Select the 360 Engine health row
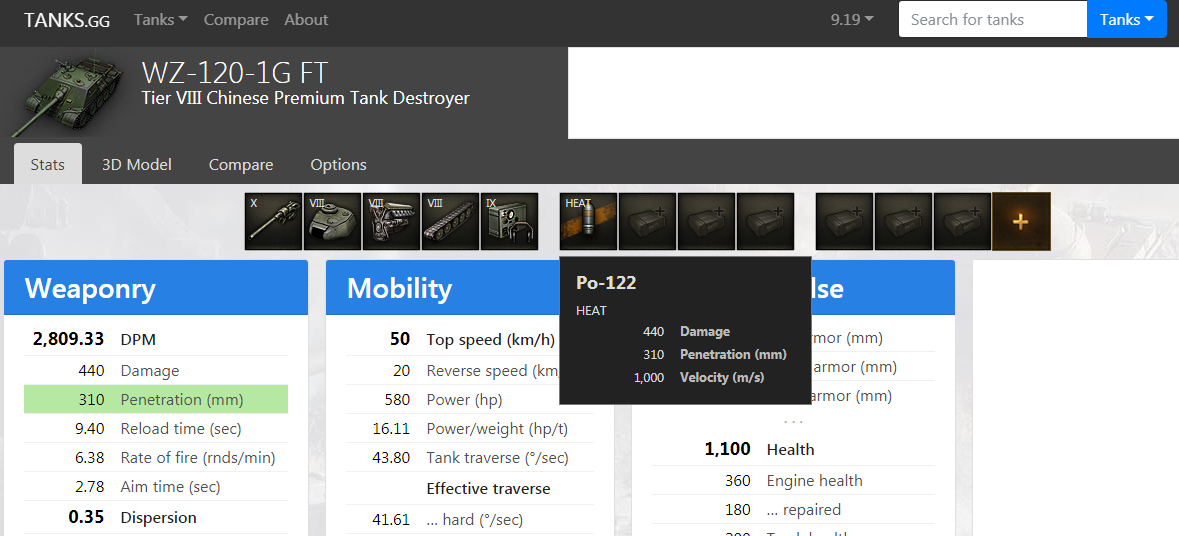This screenshot has height=536, width=1179. [793, 480]
